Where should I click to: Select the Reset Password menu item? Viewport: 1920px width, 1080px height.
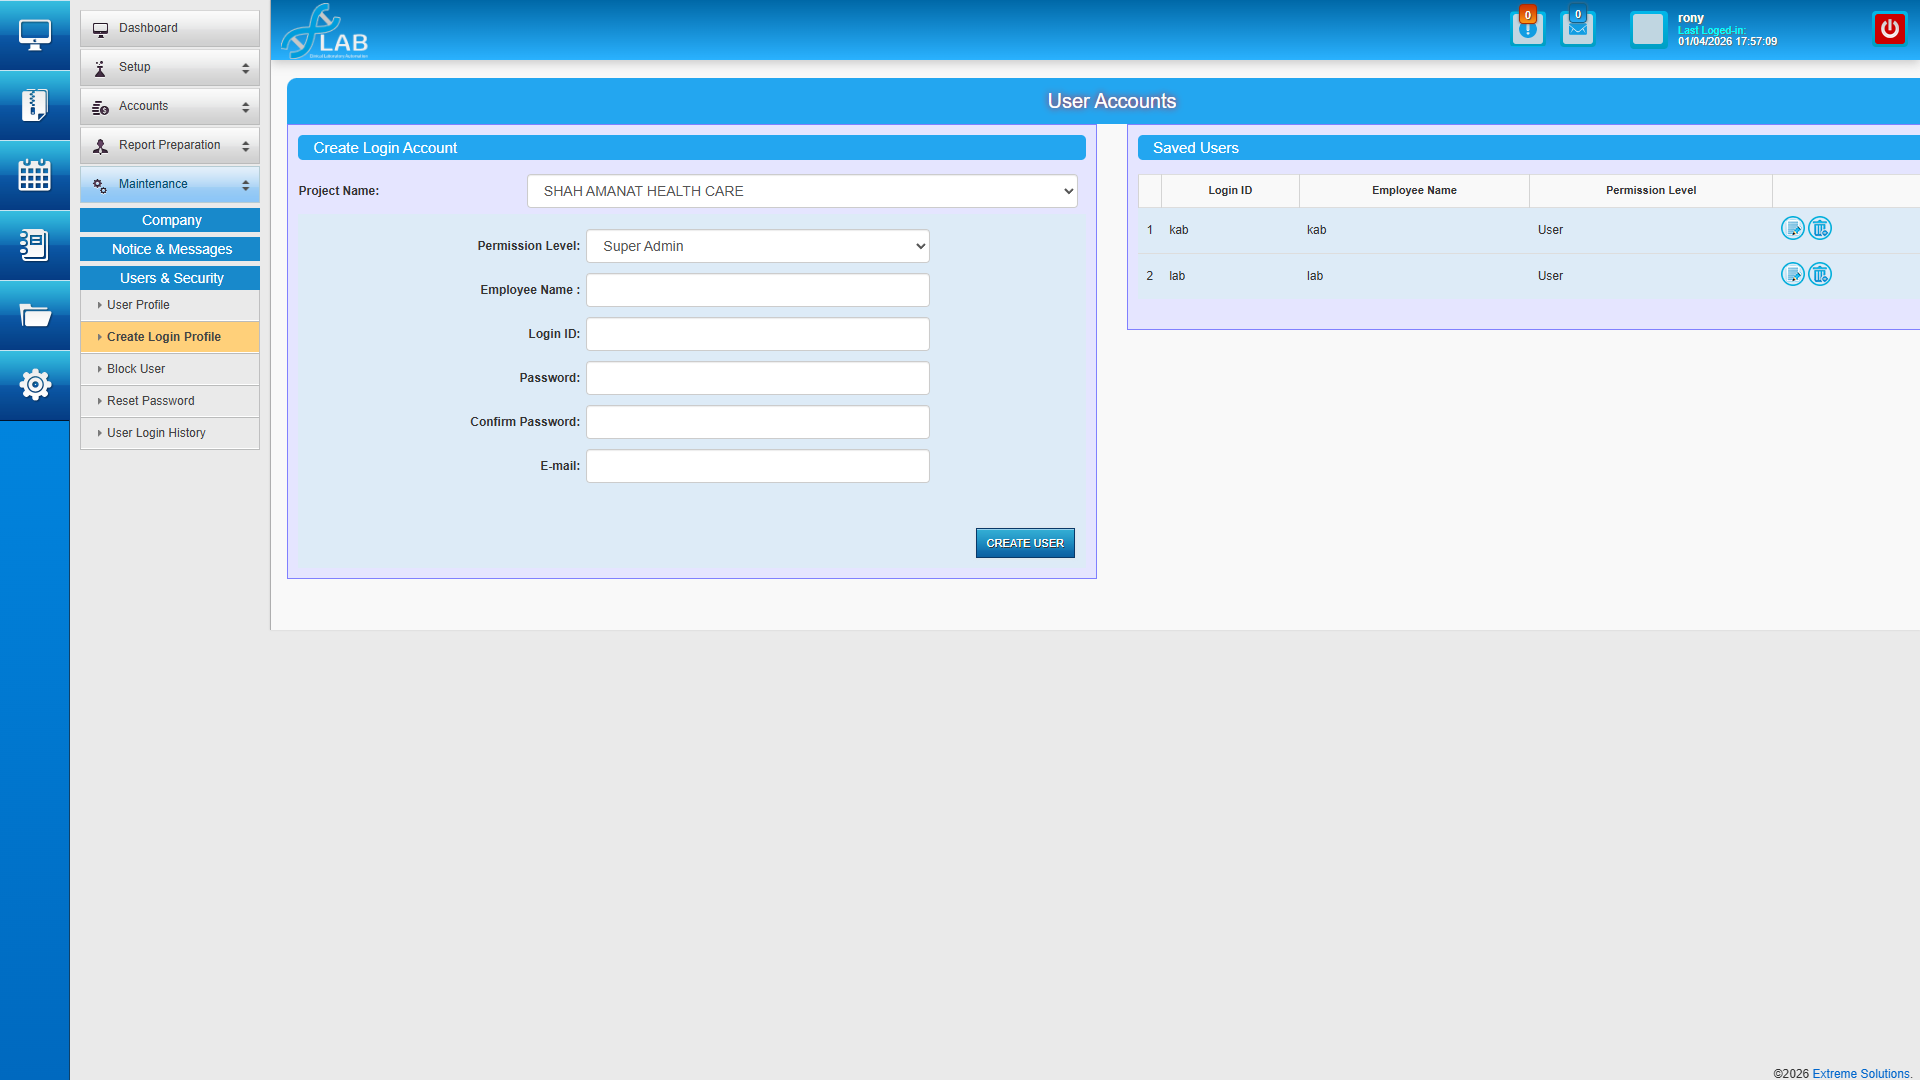coord(150,401)
